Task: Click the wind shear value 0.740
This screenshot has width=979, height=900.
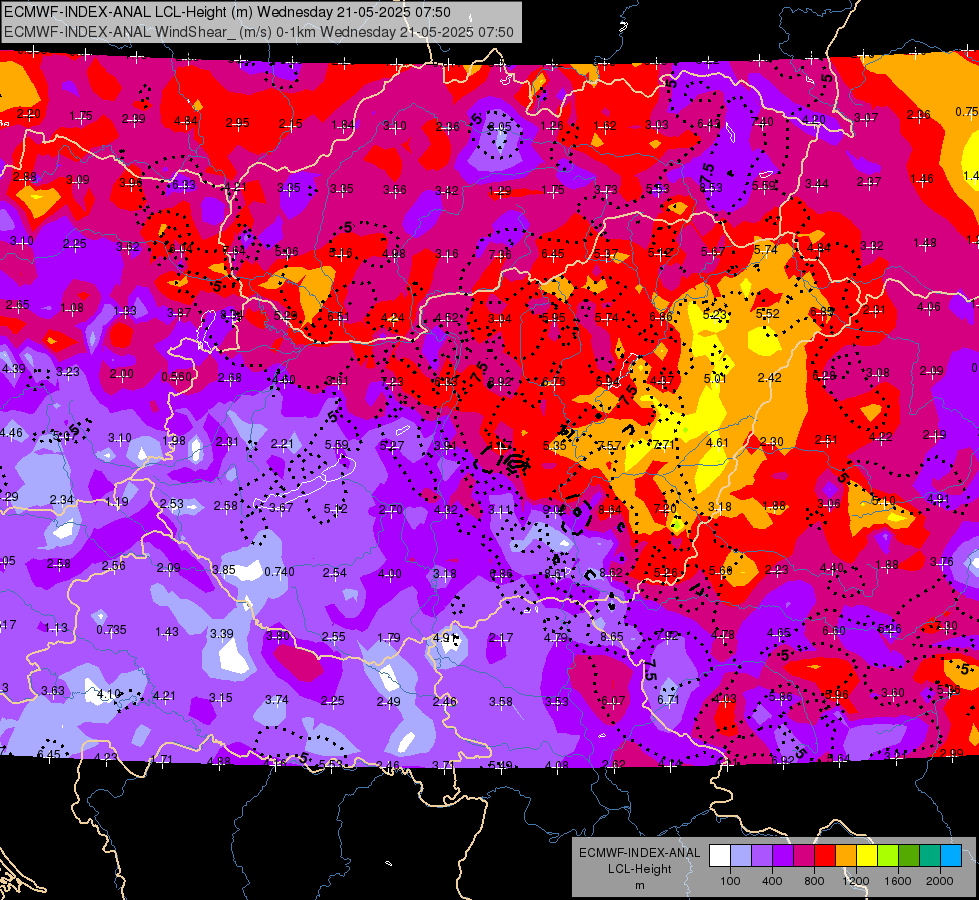Action: [x=279, y=571]
